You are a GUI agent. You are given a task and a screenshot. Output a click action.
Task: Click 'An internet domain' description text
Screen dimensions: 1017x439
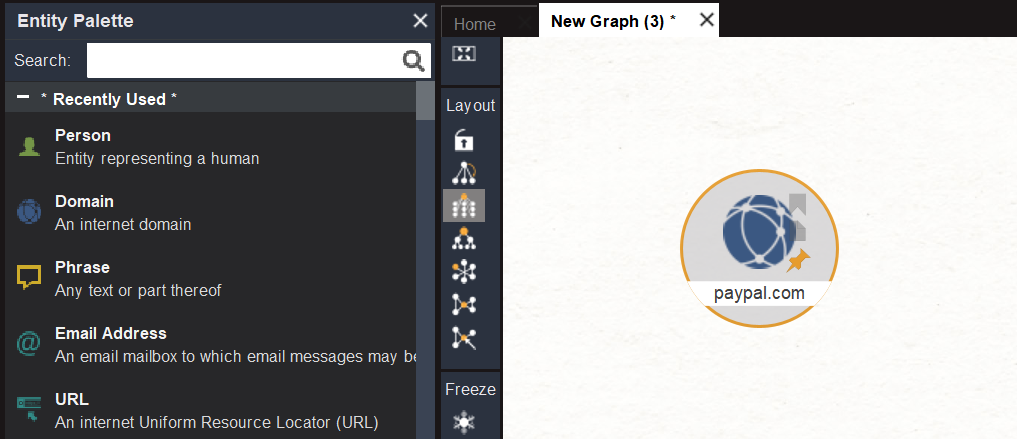[123, 225]
